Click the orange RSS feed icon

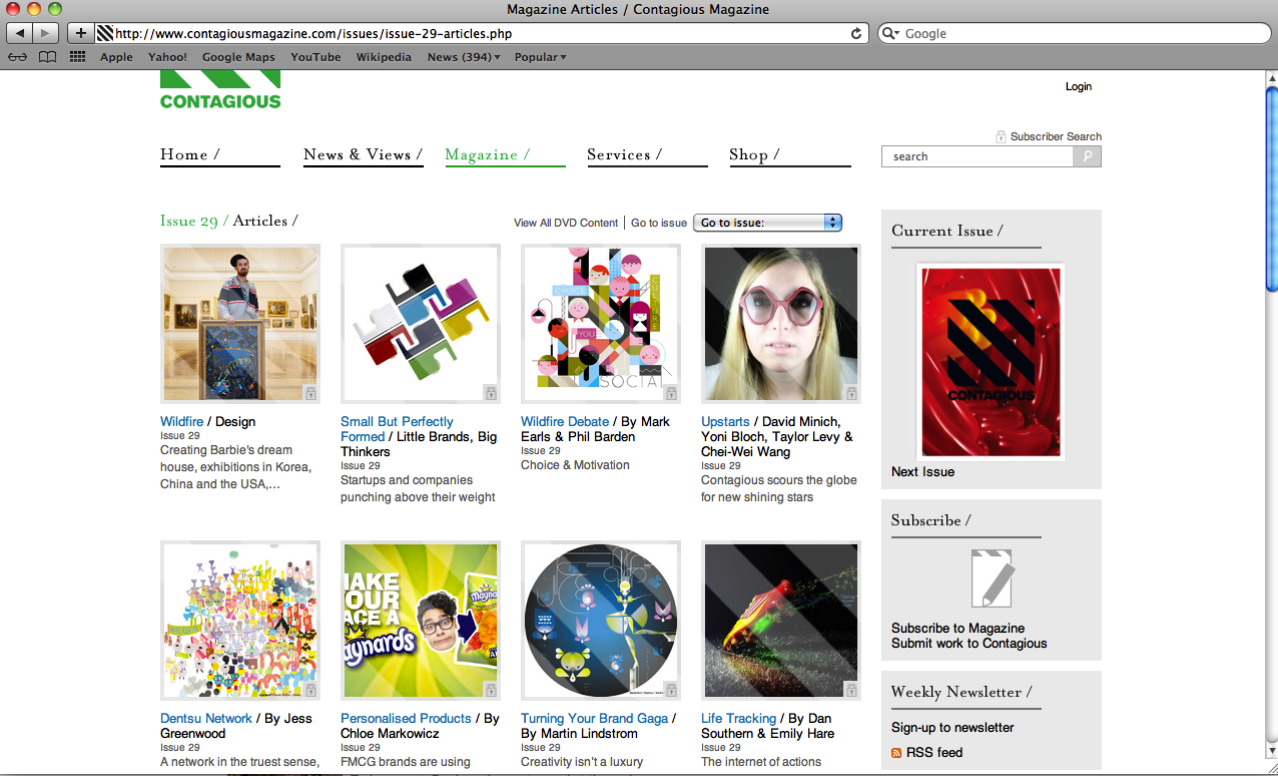897,753
